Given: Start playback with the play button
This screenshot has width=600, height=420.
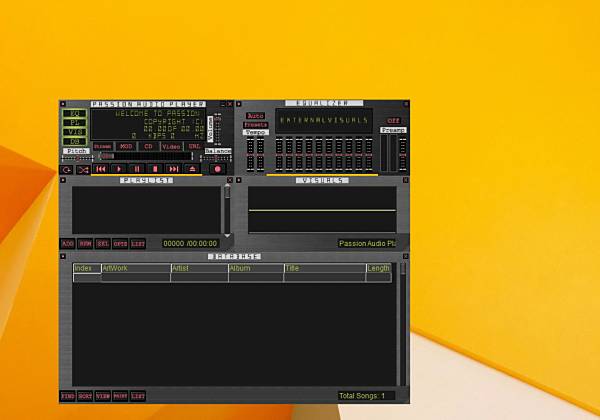Looking at the screenshot, I should (x=119, y=169).
